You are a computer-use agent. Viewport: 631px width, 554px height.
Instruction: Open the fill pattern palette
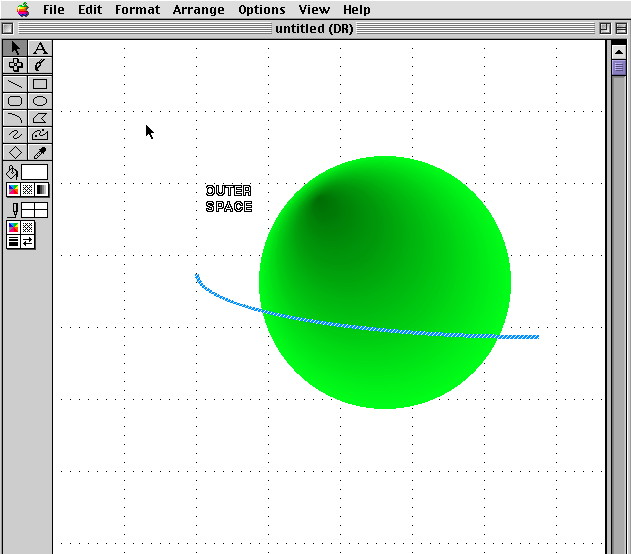point(27,189)
